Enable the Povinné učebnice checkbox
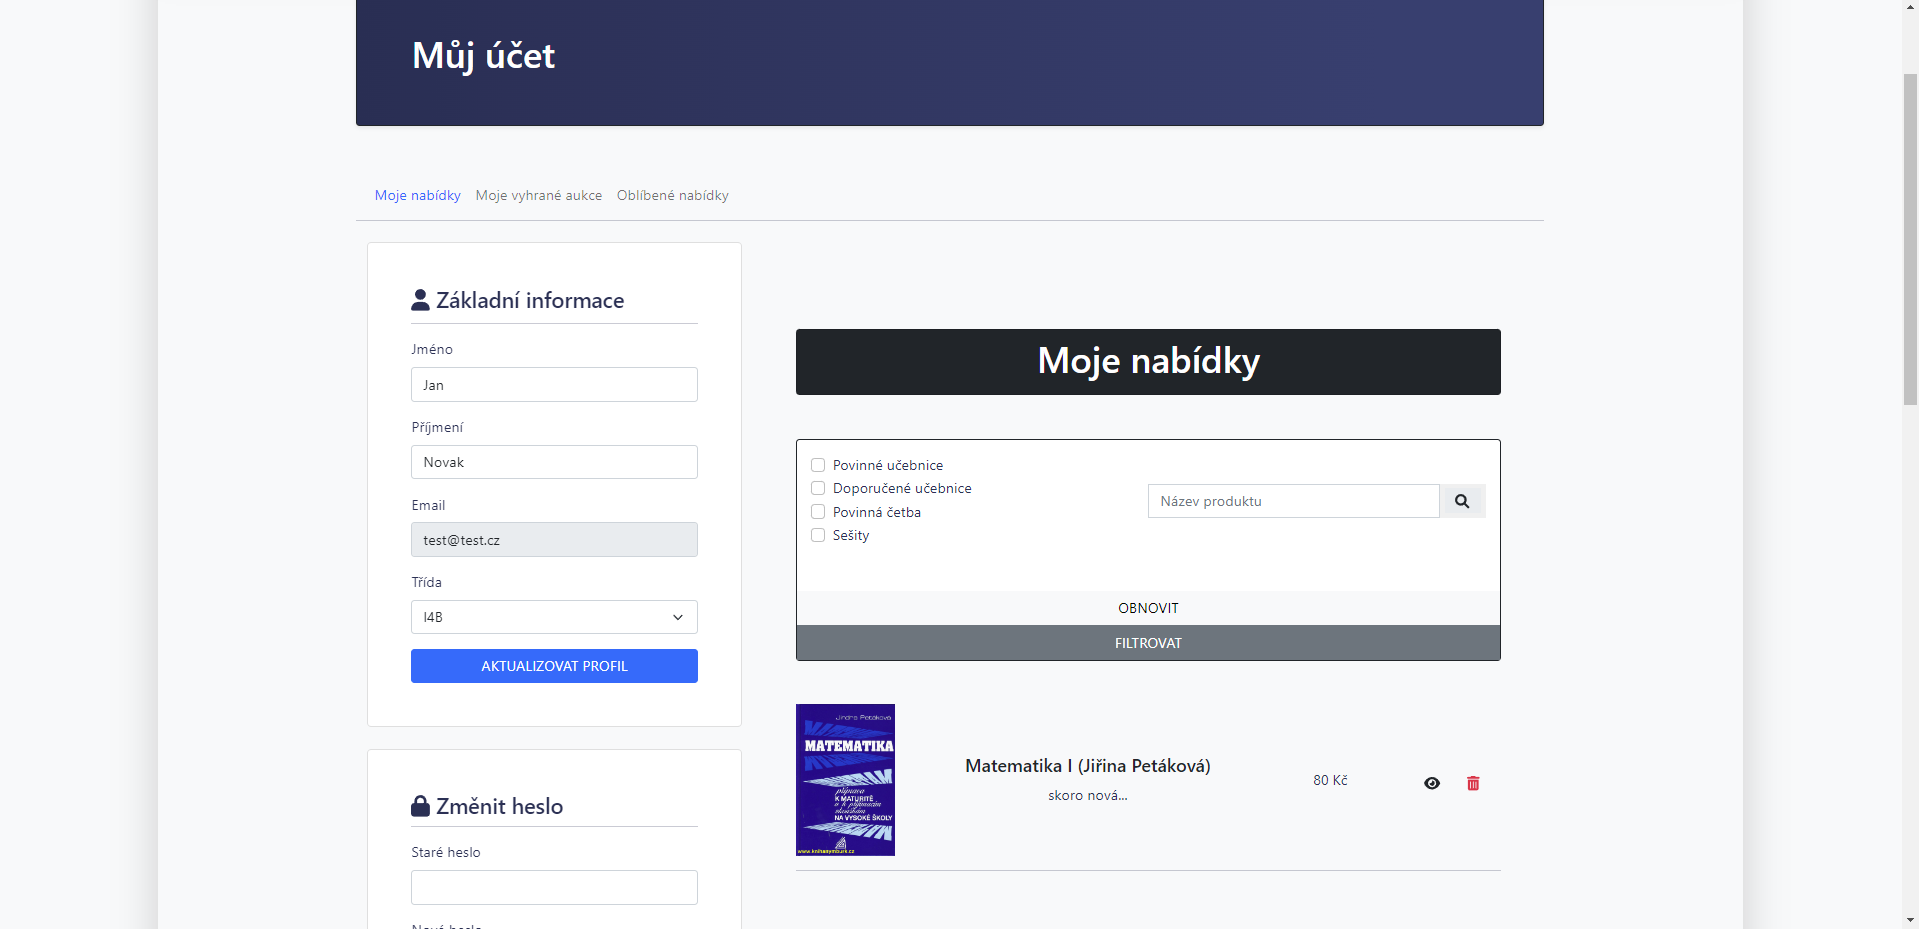The height and width of the screenshot is (929, 1919). pyautogui.click(x=817, y=464)
